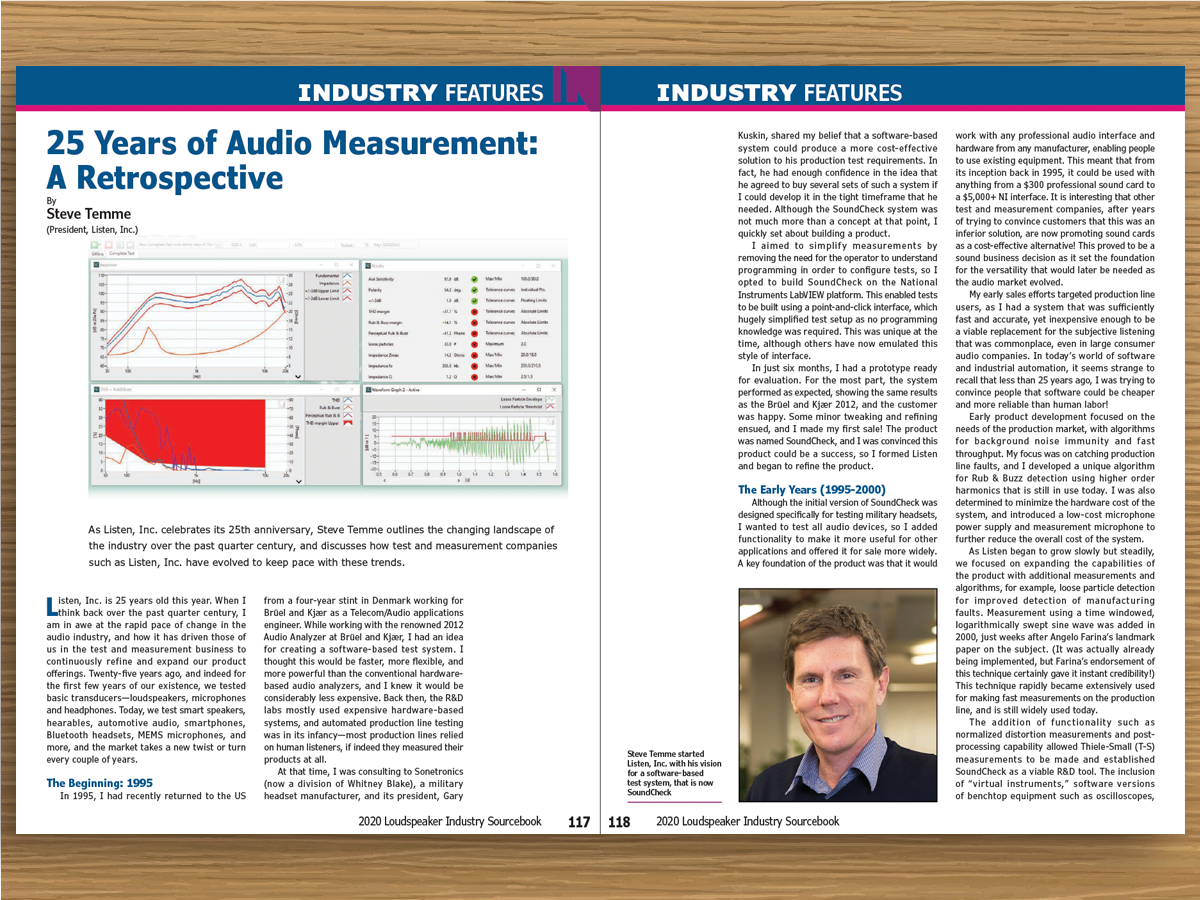
Task: Click the green pass icon for Ave Sensitivity
Action: [474, 279]
